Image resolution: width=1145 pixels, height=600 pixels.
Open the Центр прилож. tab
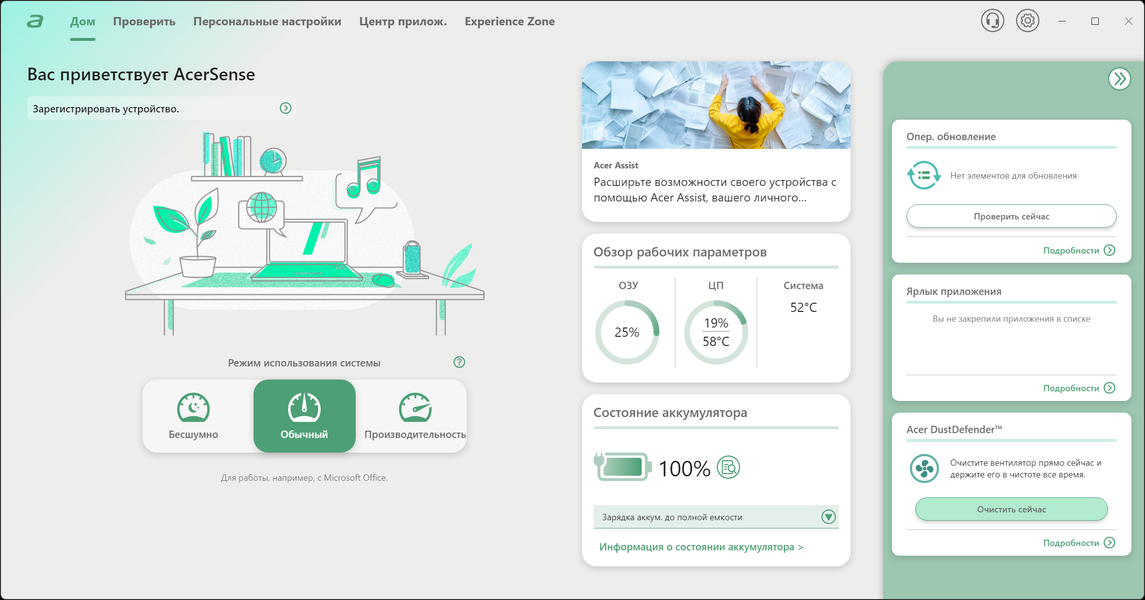pyautogui.click(x=403, y=22)
